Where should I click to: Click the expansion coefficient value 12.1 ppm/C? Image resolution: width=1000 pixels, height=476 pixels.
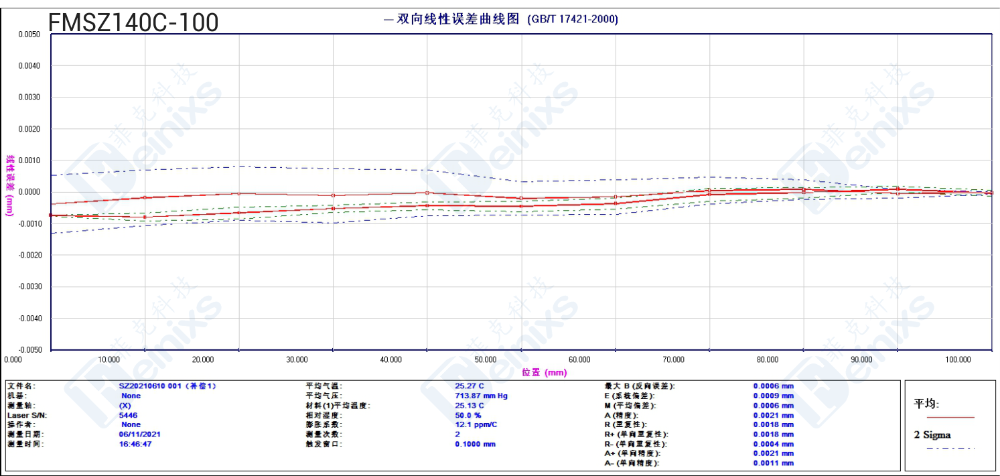coord(476,425)
